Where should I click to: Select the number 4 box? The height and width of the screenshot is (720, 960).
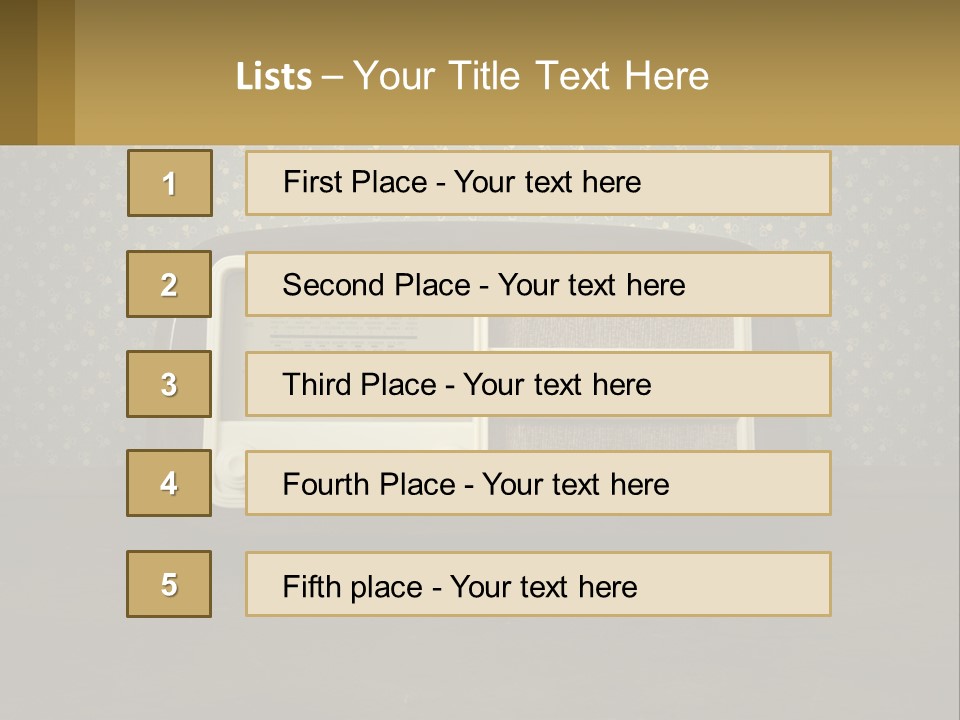pyautogui.click(x=169, y=483)
